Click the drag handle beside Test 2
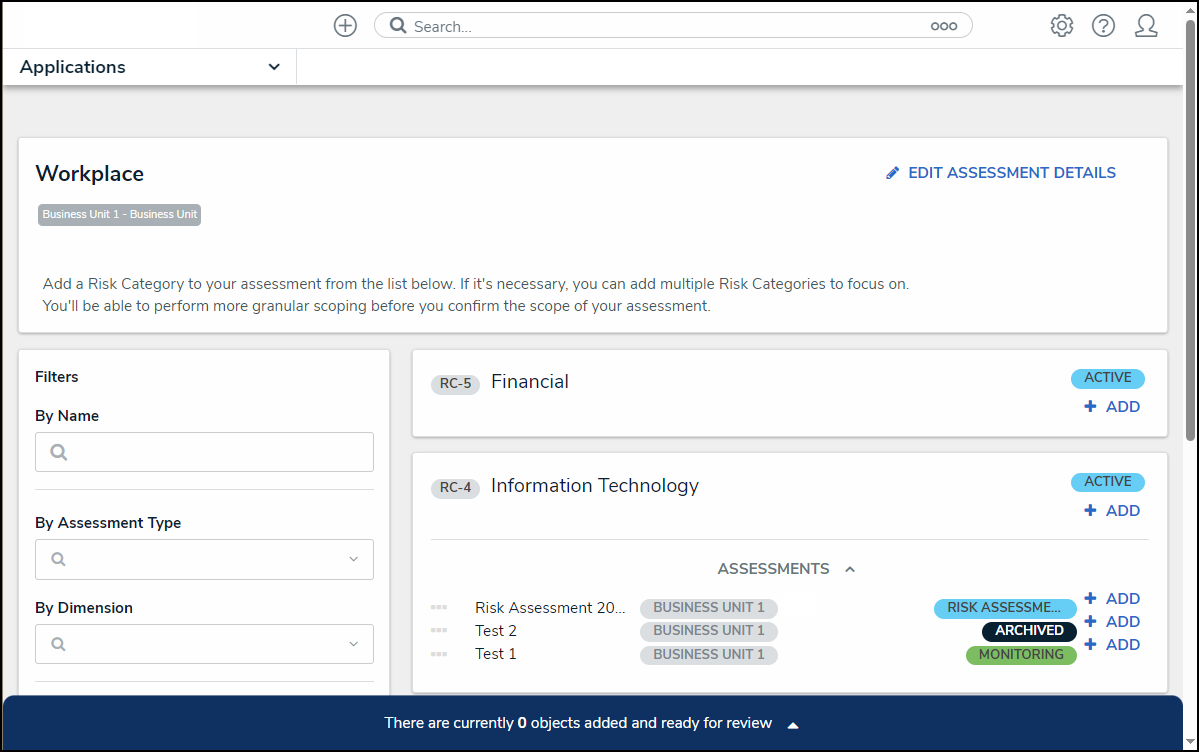The image size is (1199, 752). point(439,631)
